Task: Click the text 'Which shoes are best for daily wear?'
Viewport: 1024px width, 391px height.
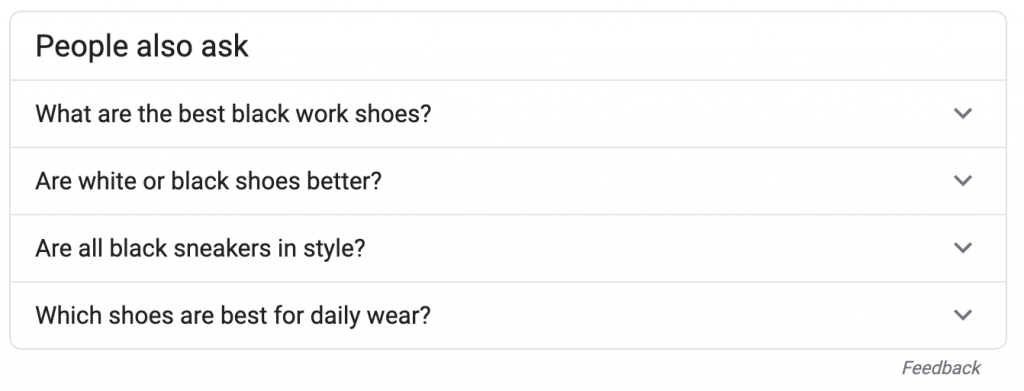Action: point(233,315)
